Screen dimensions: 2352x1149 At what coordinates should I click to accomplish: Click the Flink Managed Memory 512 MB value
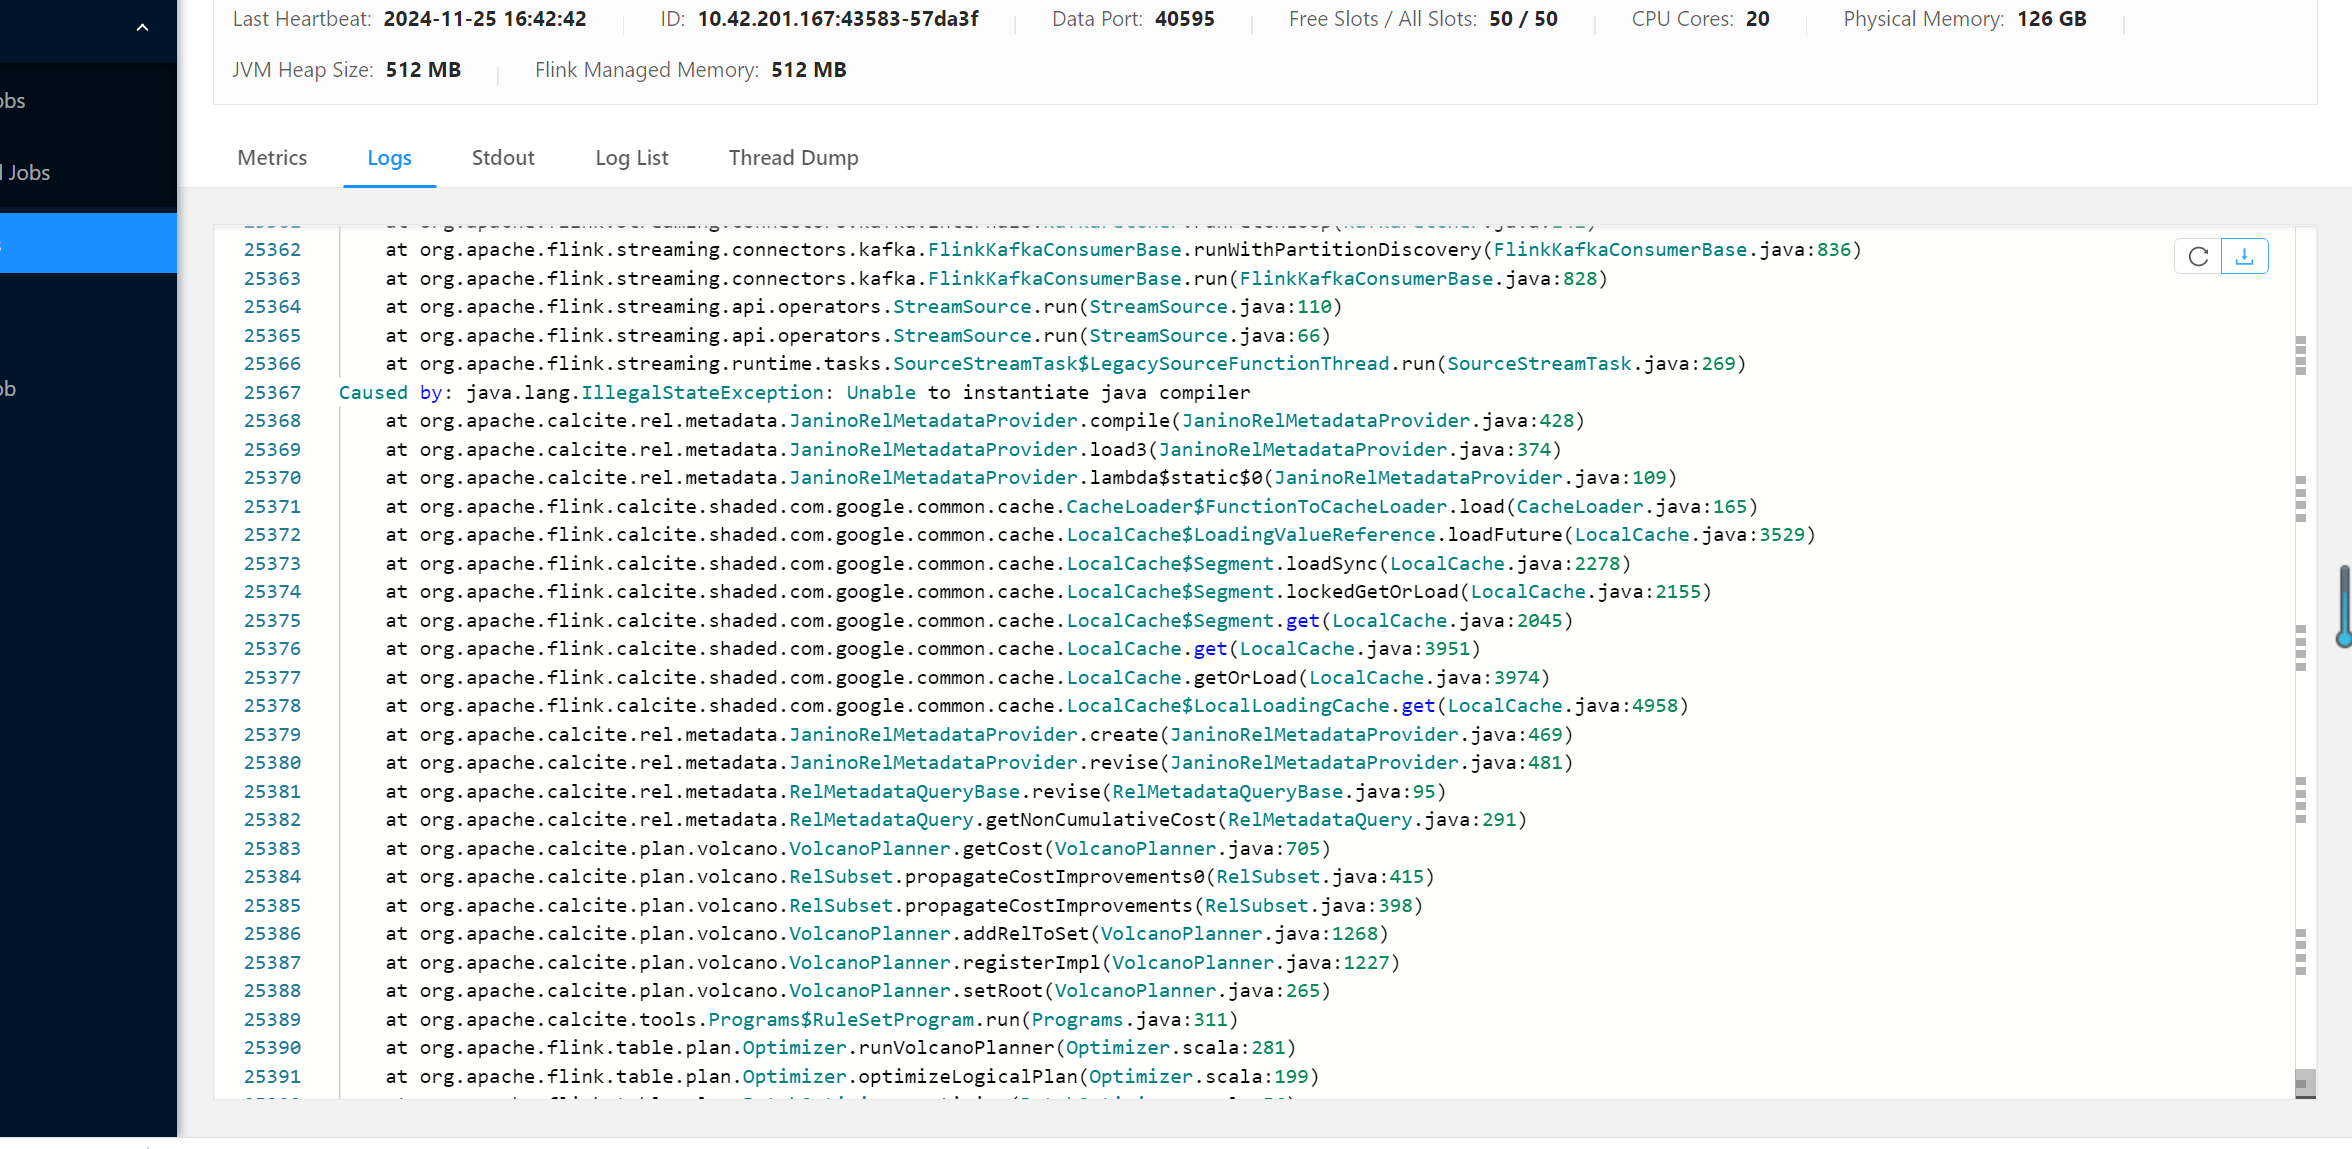tap(809, 70)
